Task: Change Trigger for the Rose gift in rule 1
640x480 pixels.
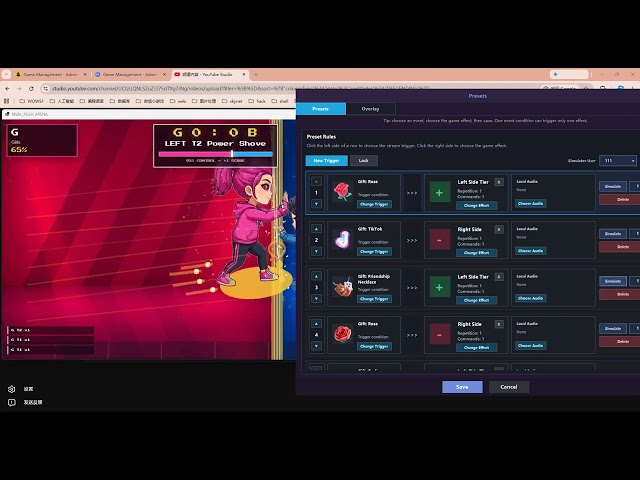Action: (x=374, y=204)
